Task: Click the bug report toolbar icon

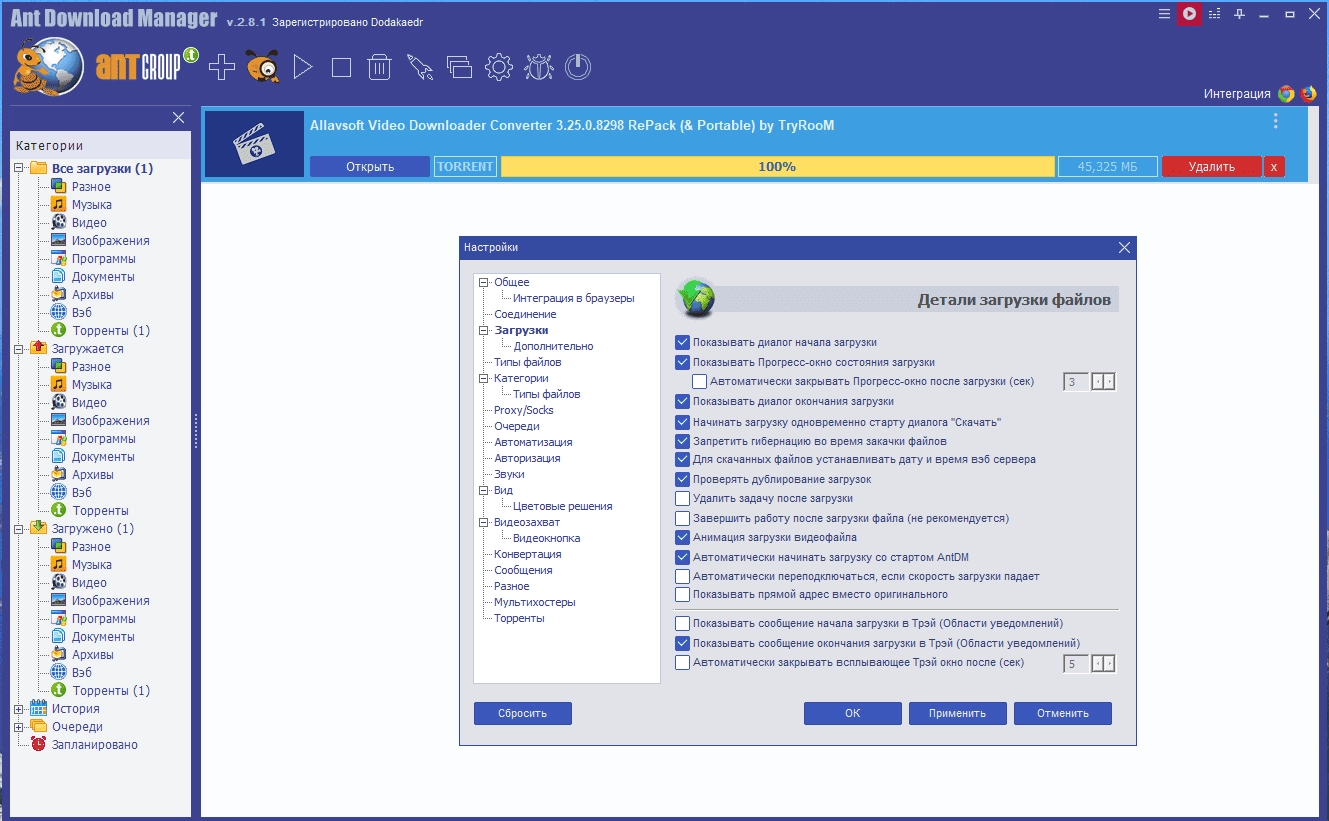Action: click(538, 67)
